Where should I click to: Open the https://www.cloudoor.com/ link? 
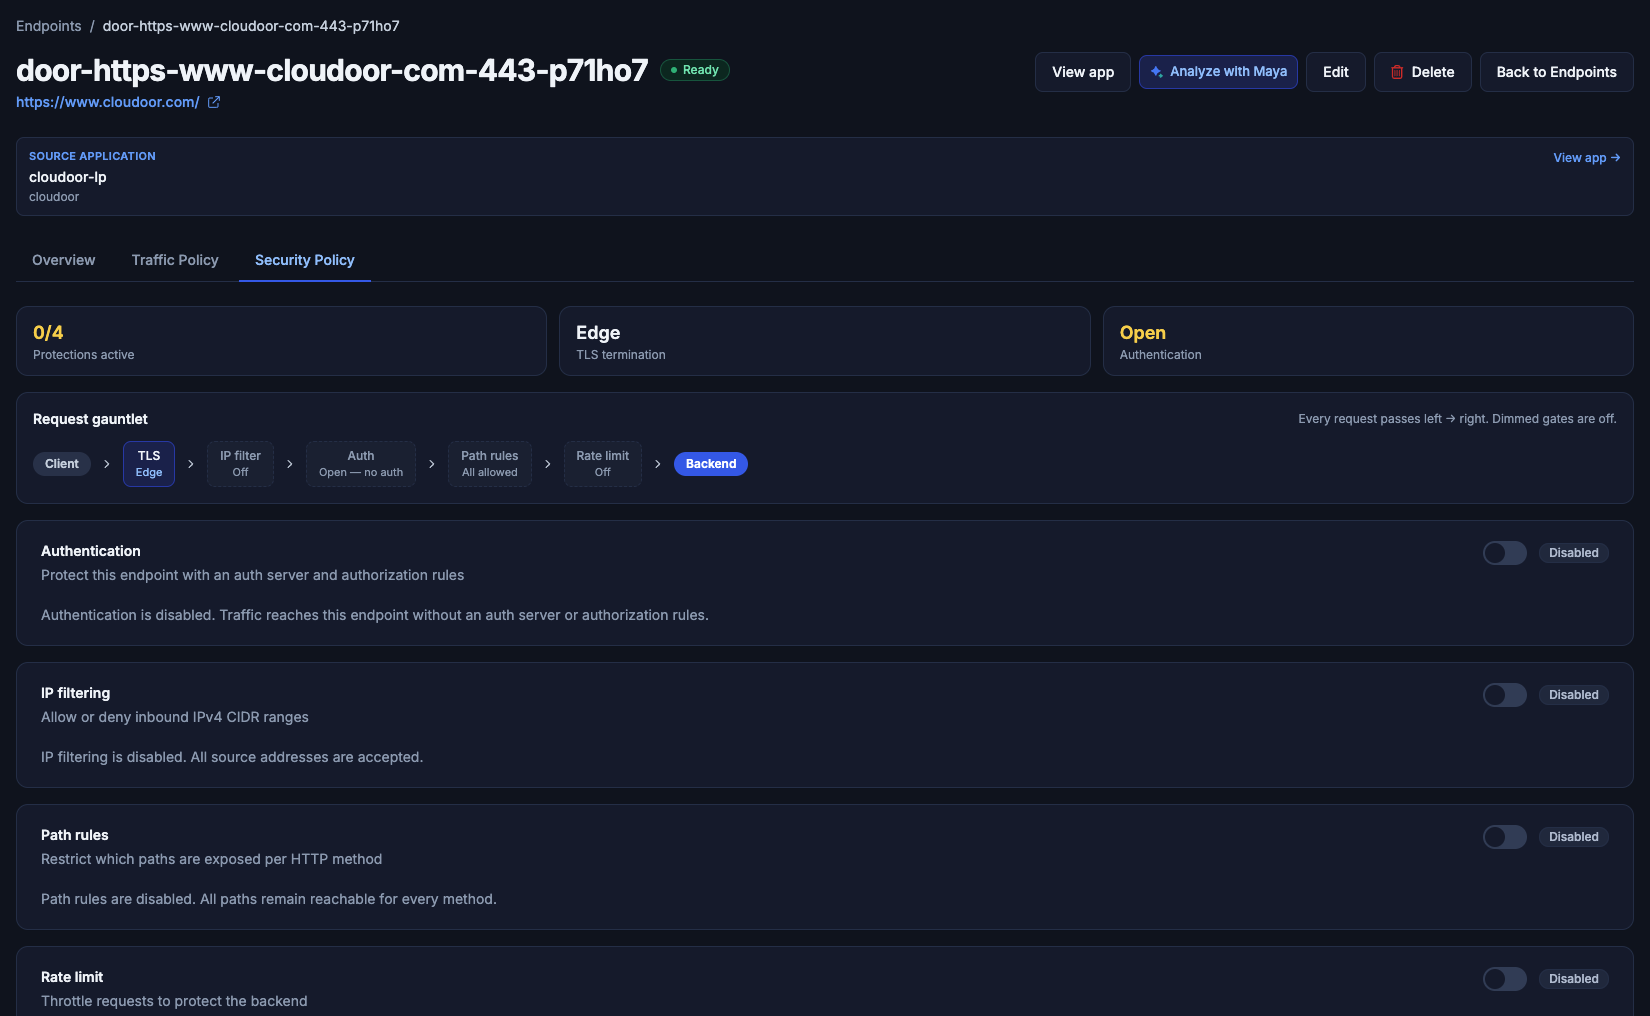click(108, 102)
